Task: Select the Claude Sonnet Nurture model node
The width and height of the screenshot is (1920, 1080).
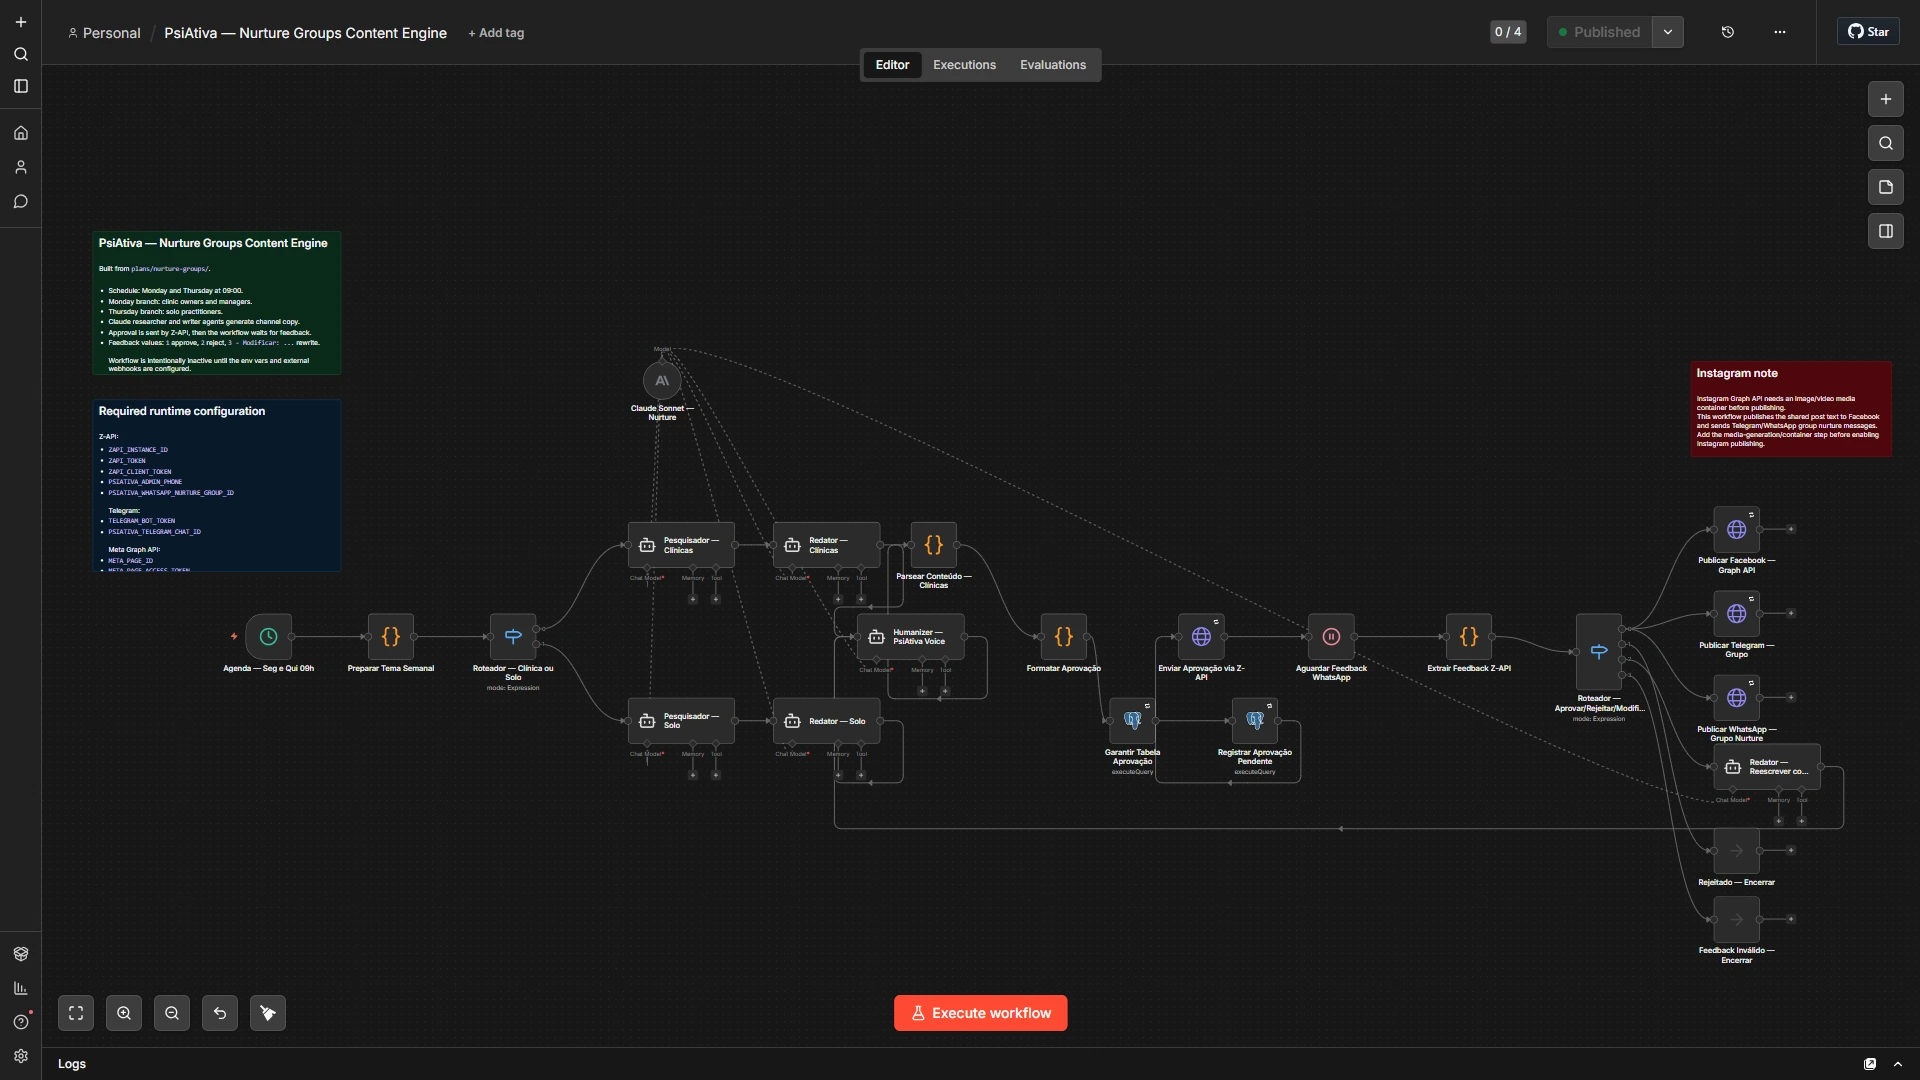Action: point(662,381)
